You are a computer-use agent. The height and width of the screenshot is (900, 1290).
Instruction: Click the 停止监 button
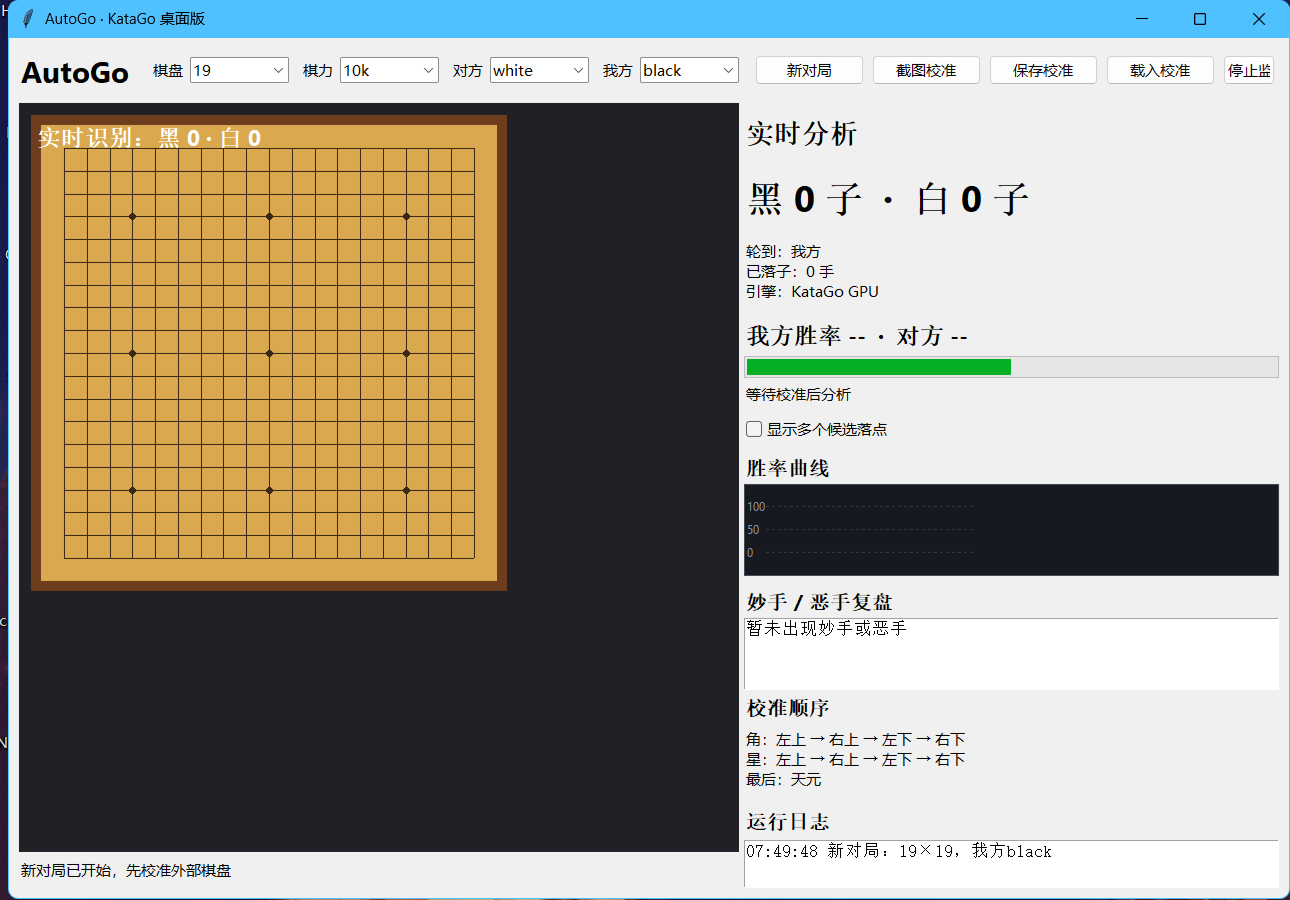point(1249,70)
